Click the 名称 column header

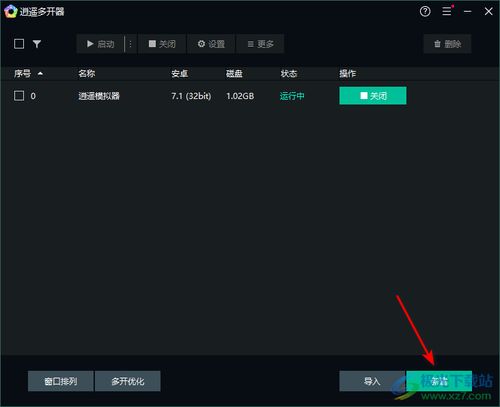(87, 73)
